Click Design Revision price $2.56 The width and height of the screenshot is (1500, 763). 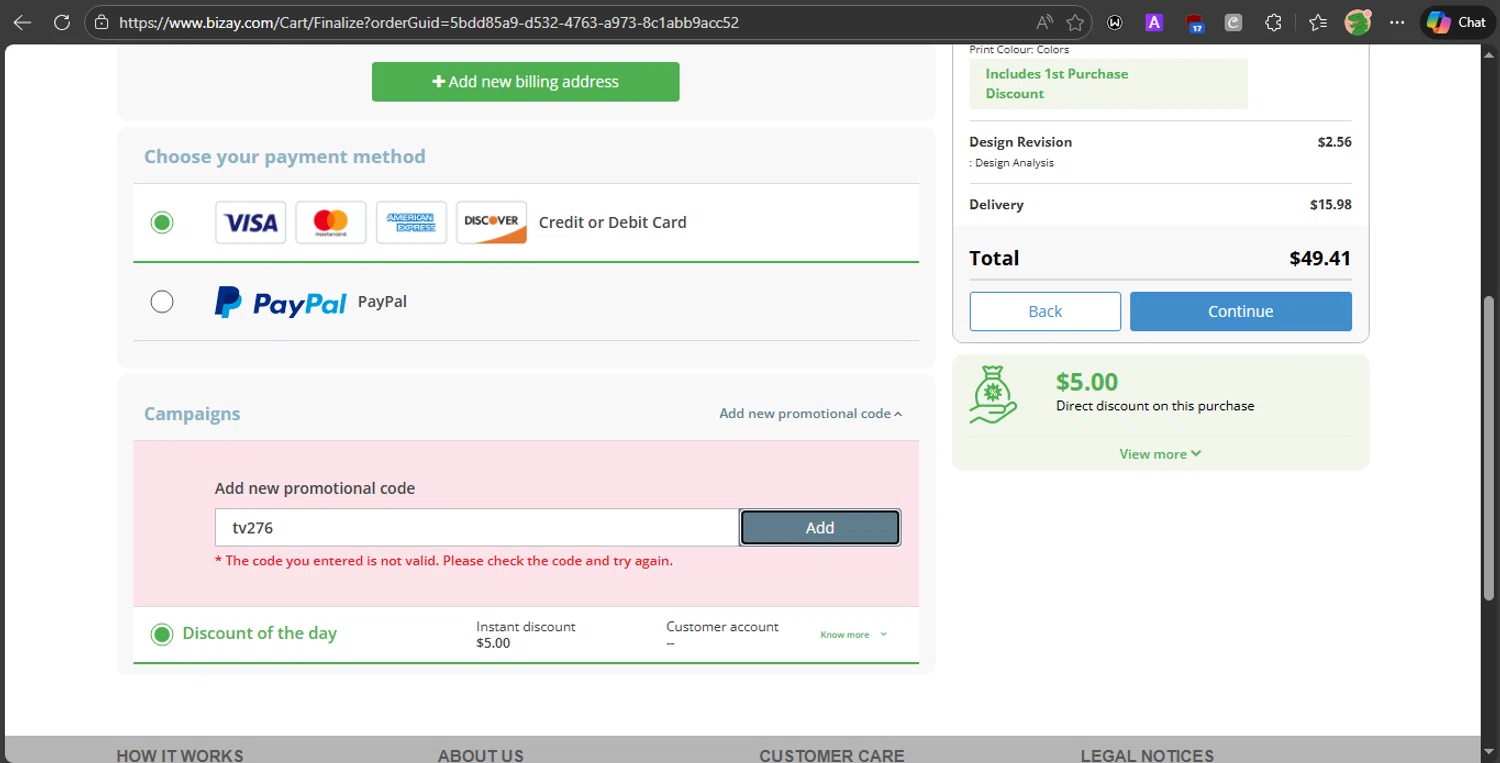[1334, 142]
